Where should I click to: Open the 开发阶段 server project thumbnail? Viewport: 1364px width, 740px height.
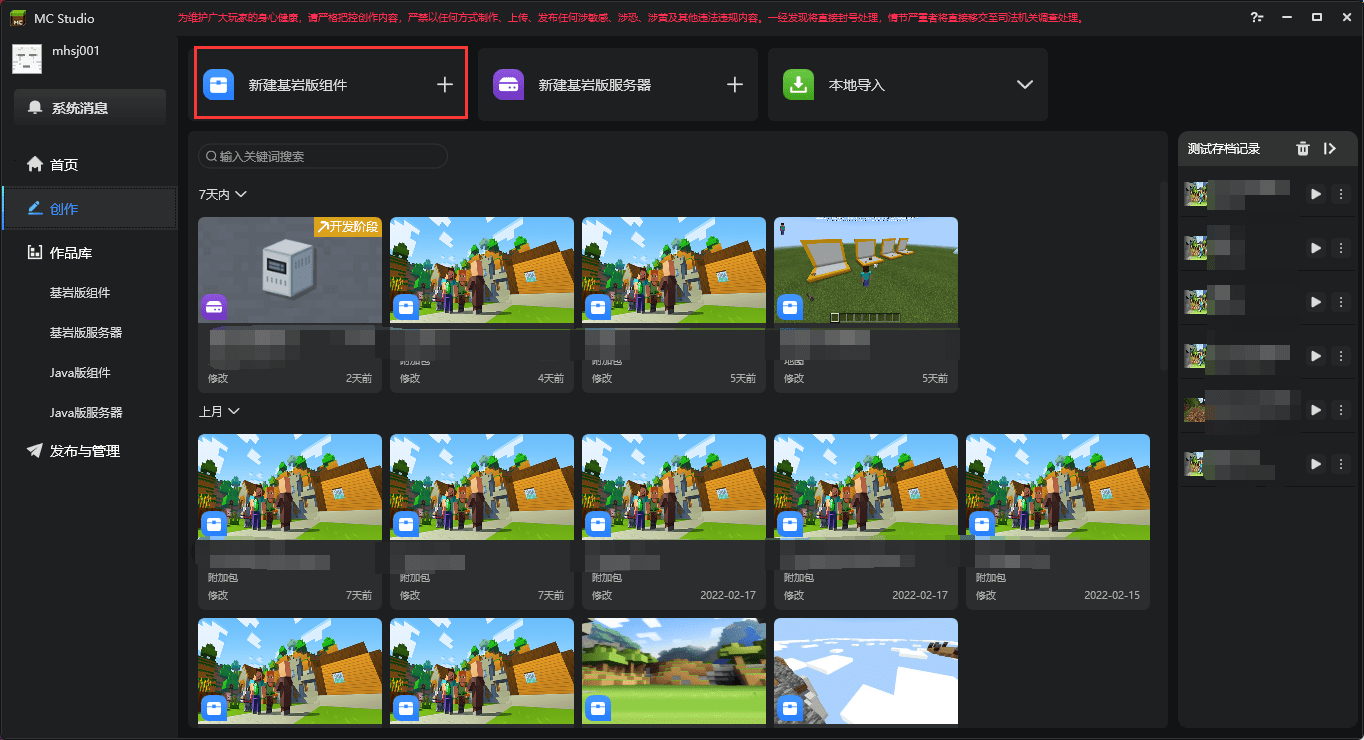(x=290, y=270)
